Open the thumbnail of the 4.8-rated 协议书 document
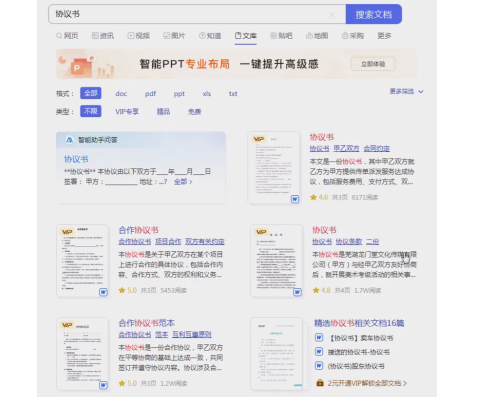Viewport: 489px width, 403px height. pyautogui.click(x=277, y=261)
